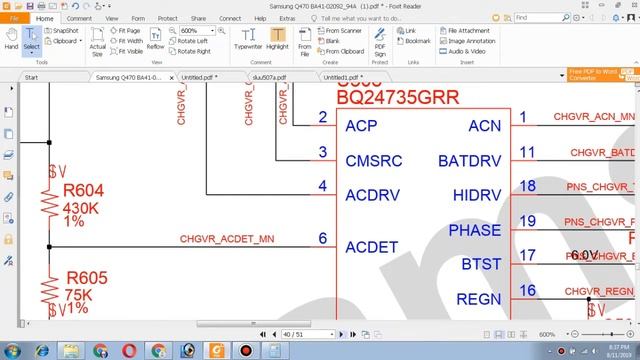Activate the Select text tool

(31, 40)
